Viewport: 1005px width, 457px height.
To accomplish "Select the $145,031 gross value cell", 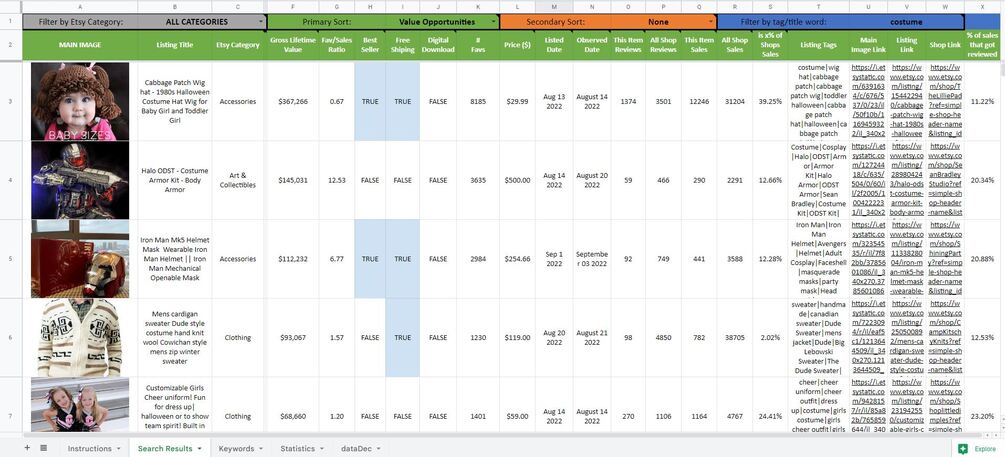I will [293, 180].
